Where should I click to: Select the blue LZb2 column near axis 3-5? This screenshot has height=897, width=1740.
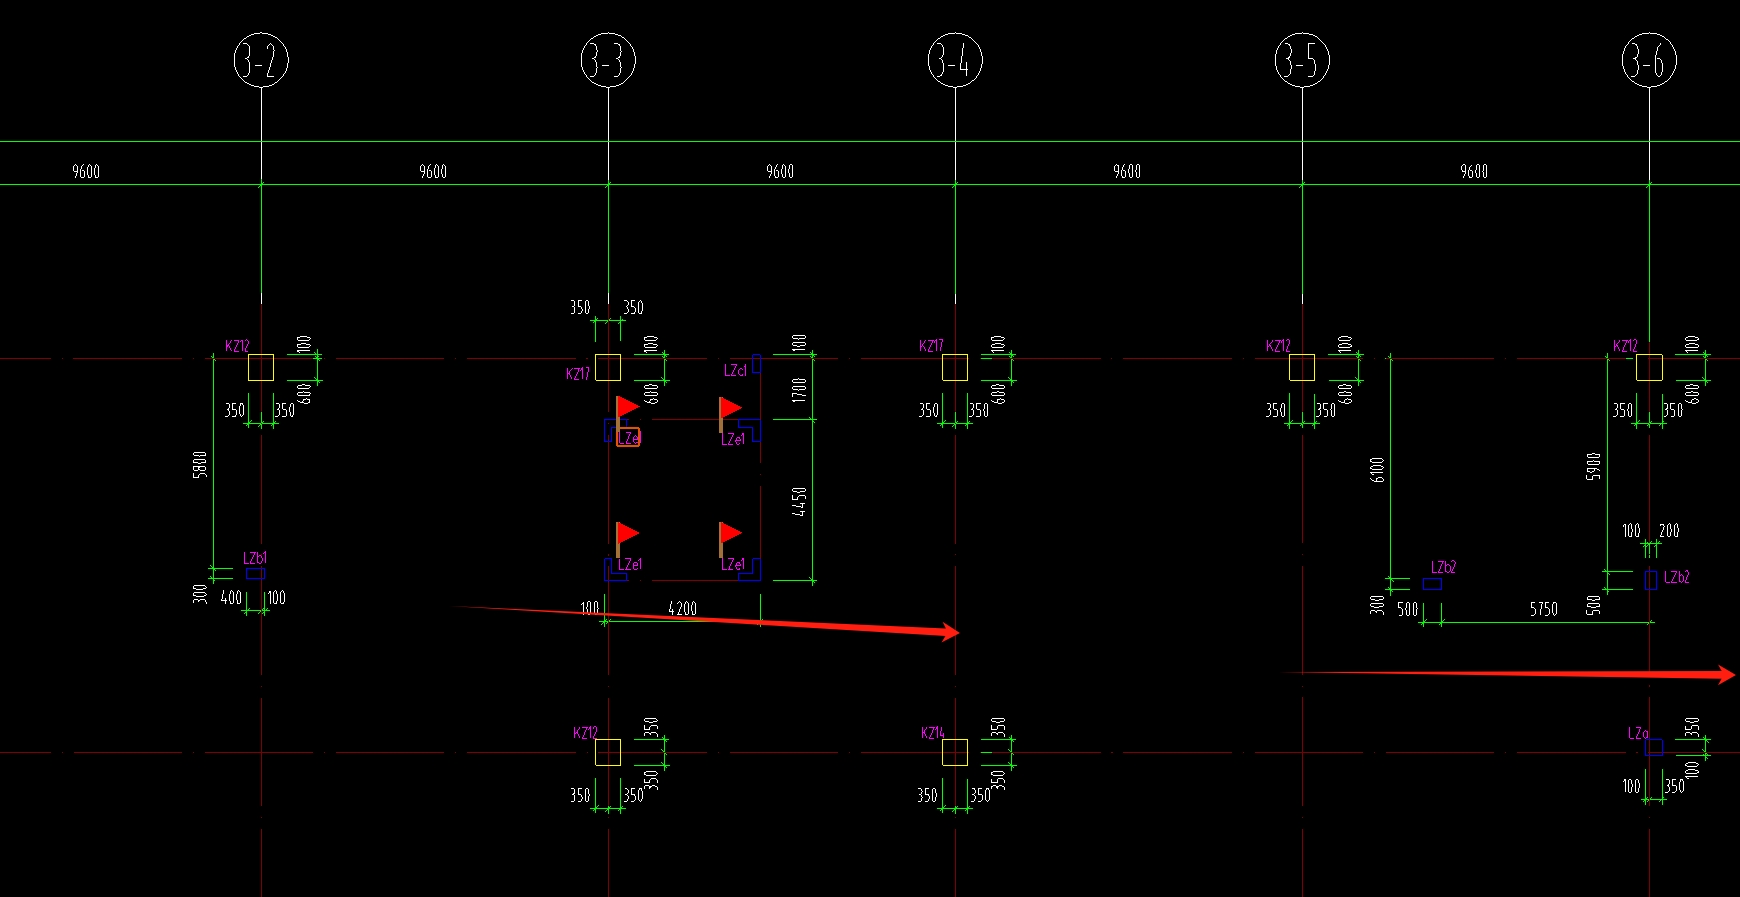coord(1432,584)
